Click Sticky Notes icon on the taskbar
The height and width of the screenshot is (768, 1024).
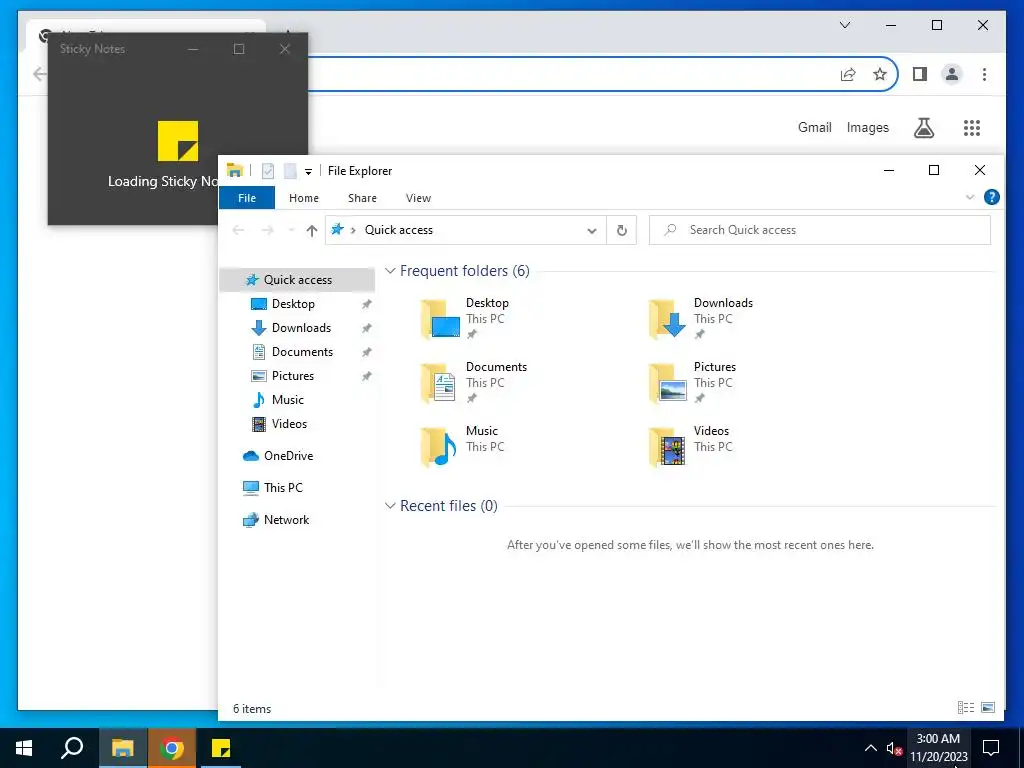[x=221, y=748]
